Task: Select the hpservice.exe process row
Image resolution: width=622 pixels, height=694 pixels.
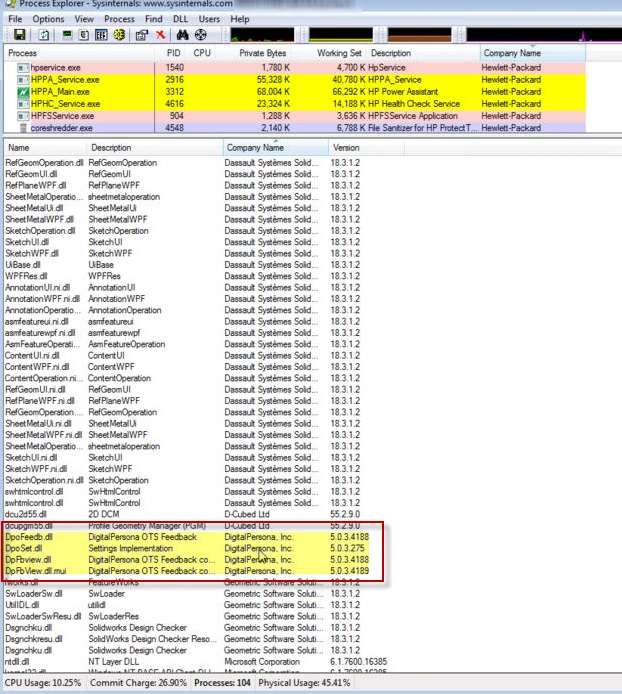Action: [x=295, y=68]
